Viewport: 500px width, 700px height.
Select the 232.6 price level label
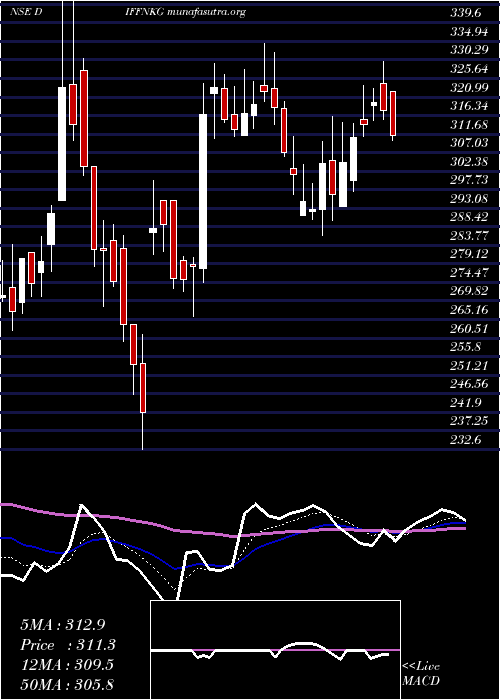tap(466, 440)
